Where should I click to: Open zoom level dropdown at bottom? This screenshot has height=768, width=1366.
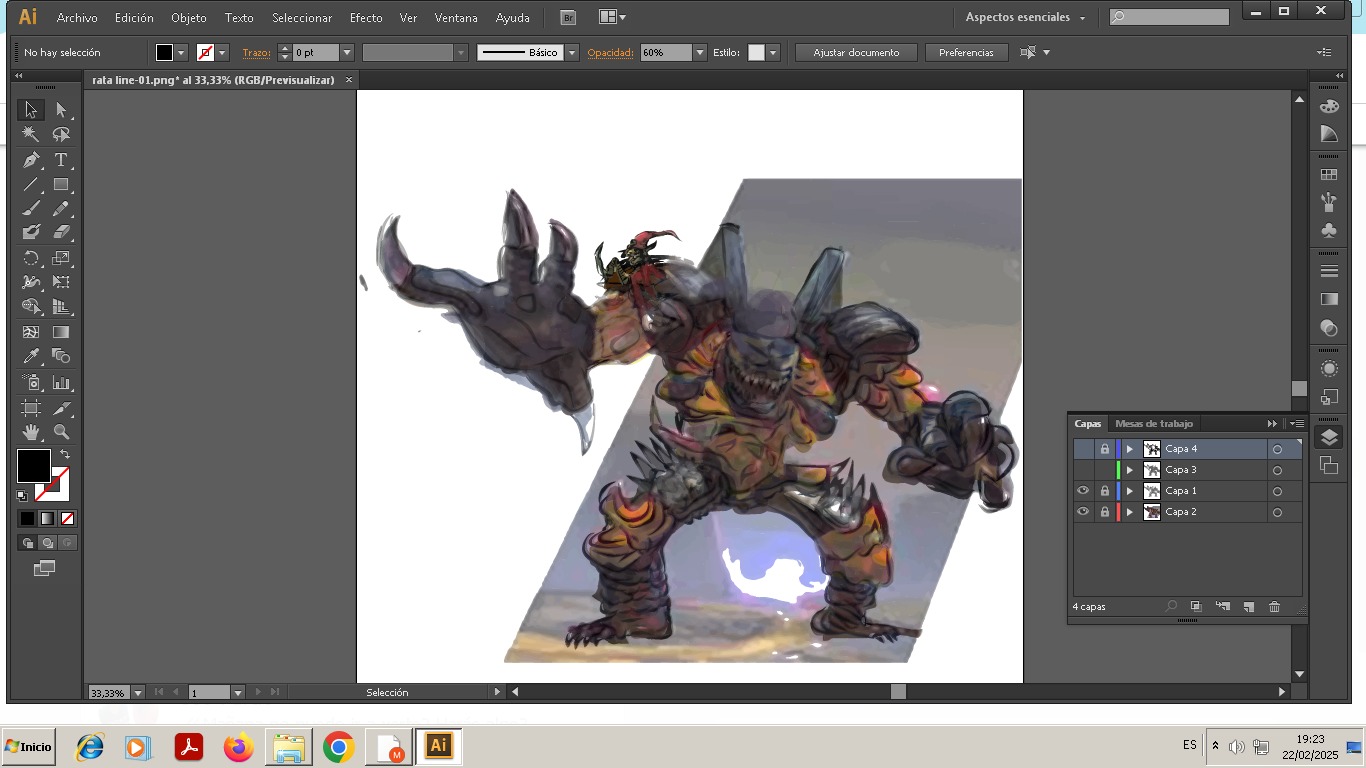tap(138, 692)
